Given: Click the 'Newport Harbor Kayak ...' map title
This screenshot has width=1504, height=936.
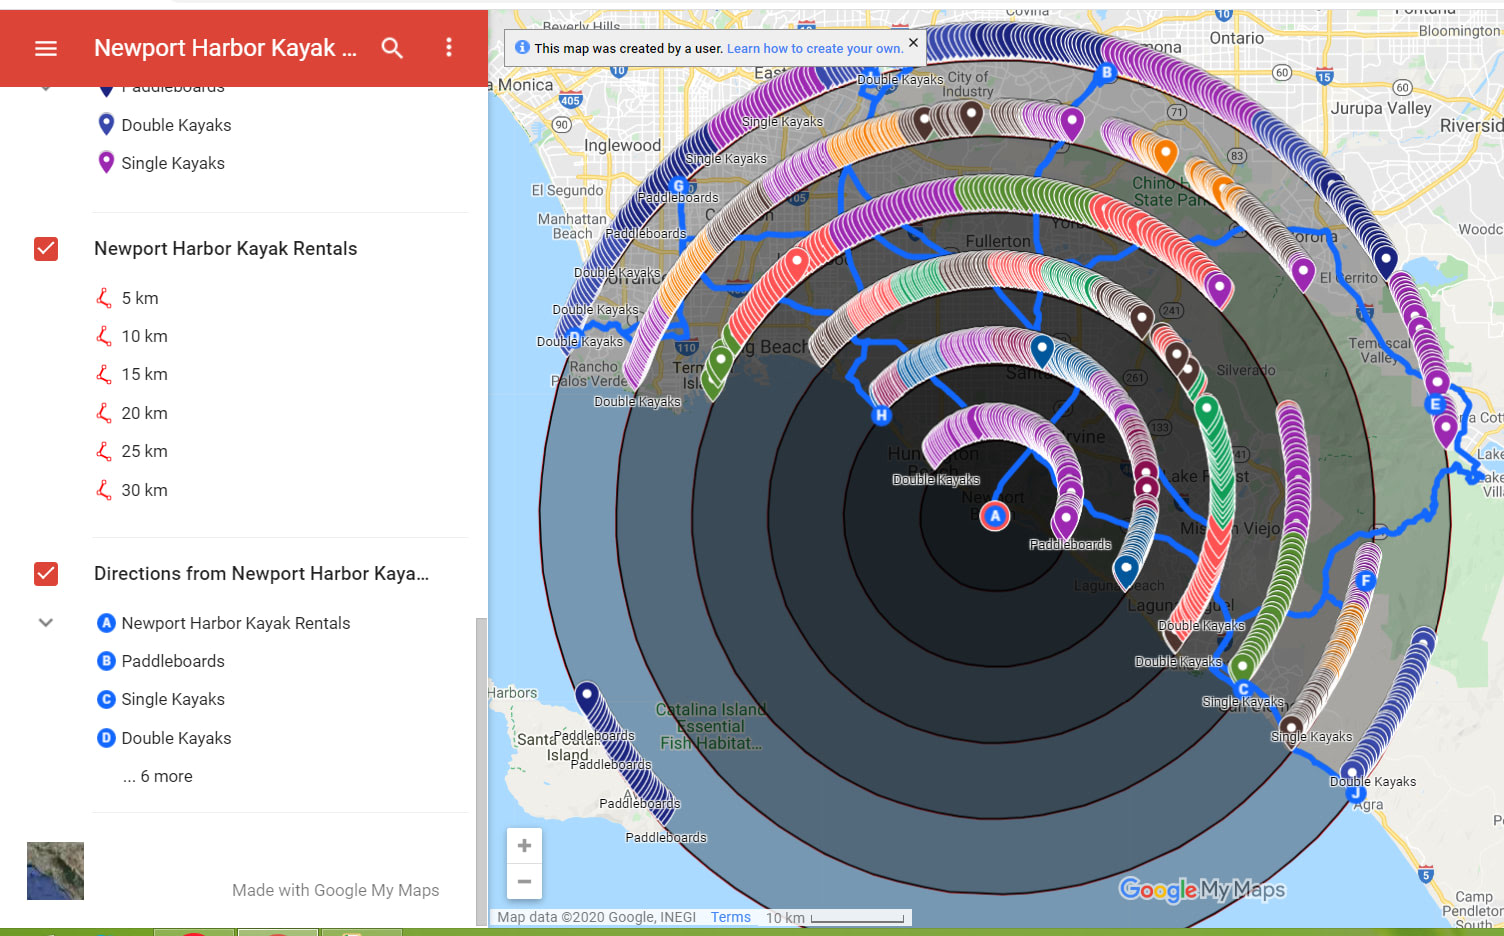Looking at the screenshot, I should [x=225, y=48].
